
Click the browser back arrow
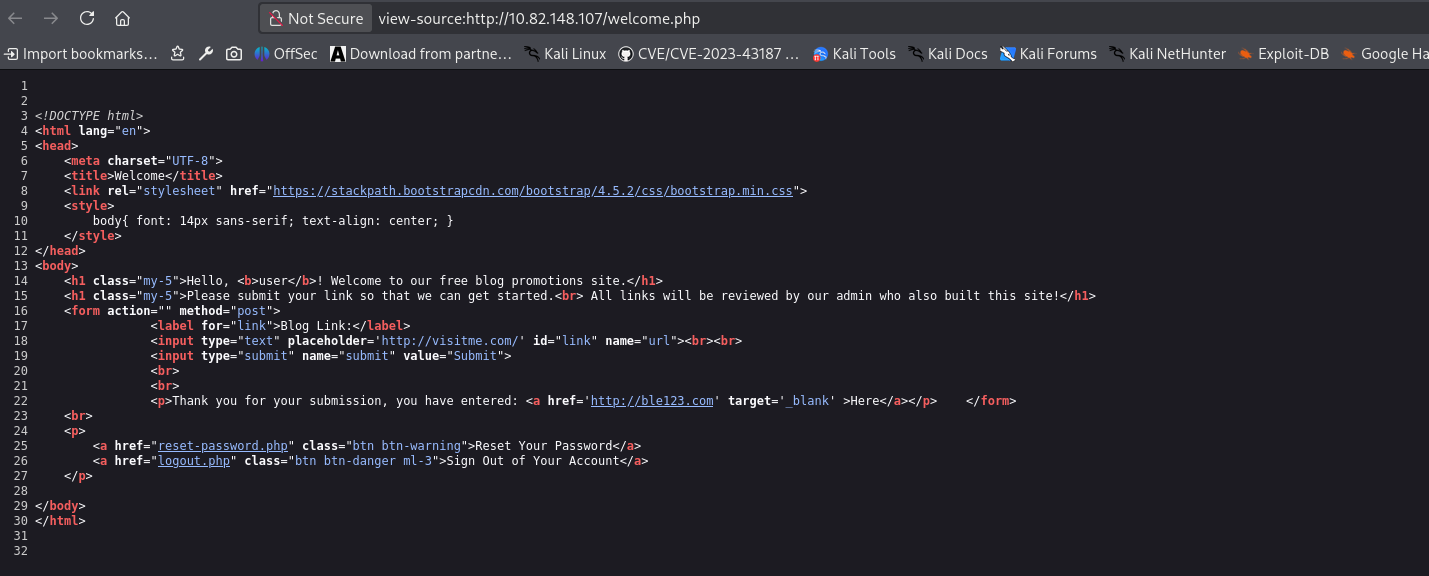point(16,18)
